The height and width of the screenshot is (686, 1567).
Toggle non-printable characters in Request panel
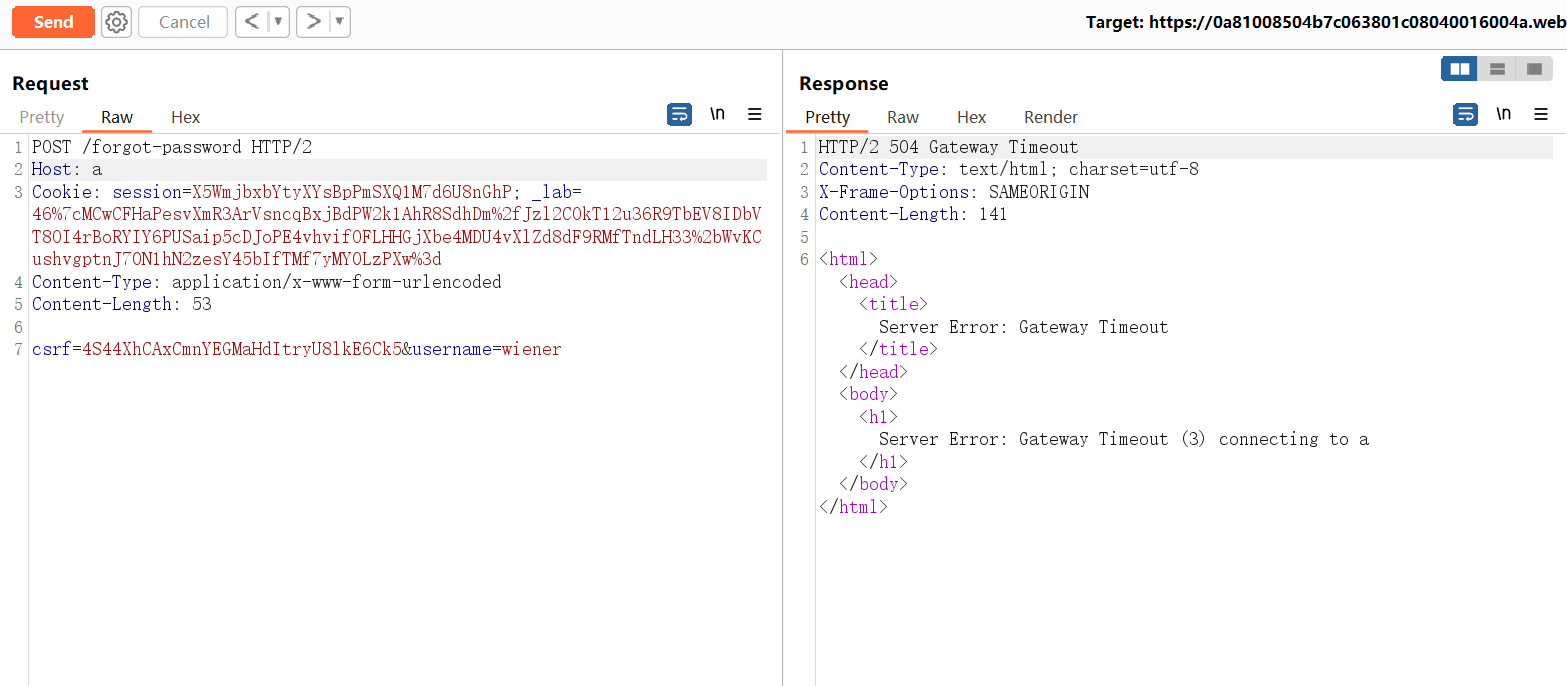tap(717, 115)
